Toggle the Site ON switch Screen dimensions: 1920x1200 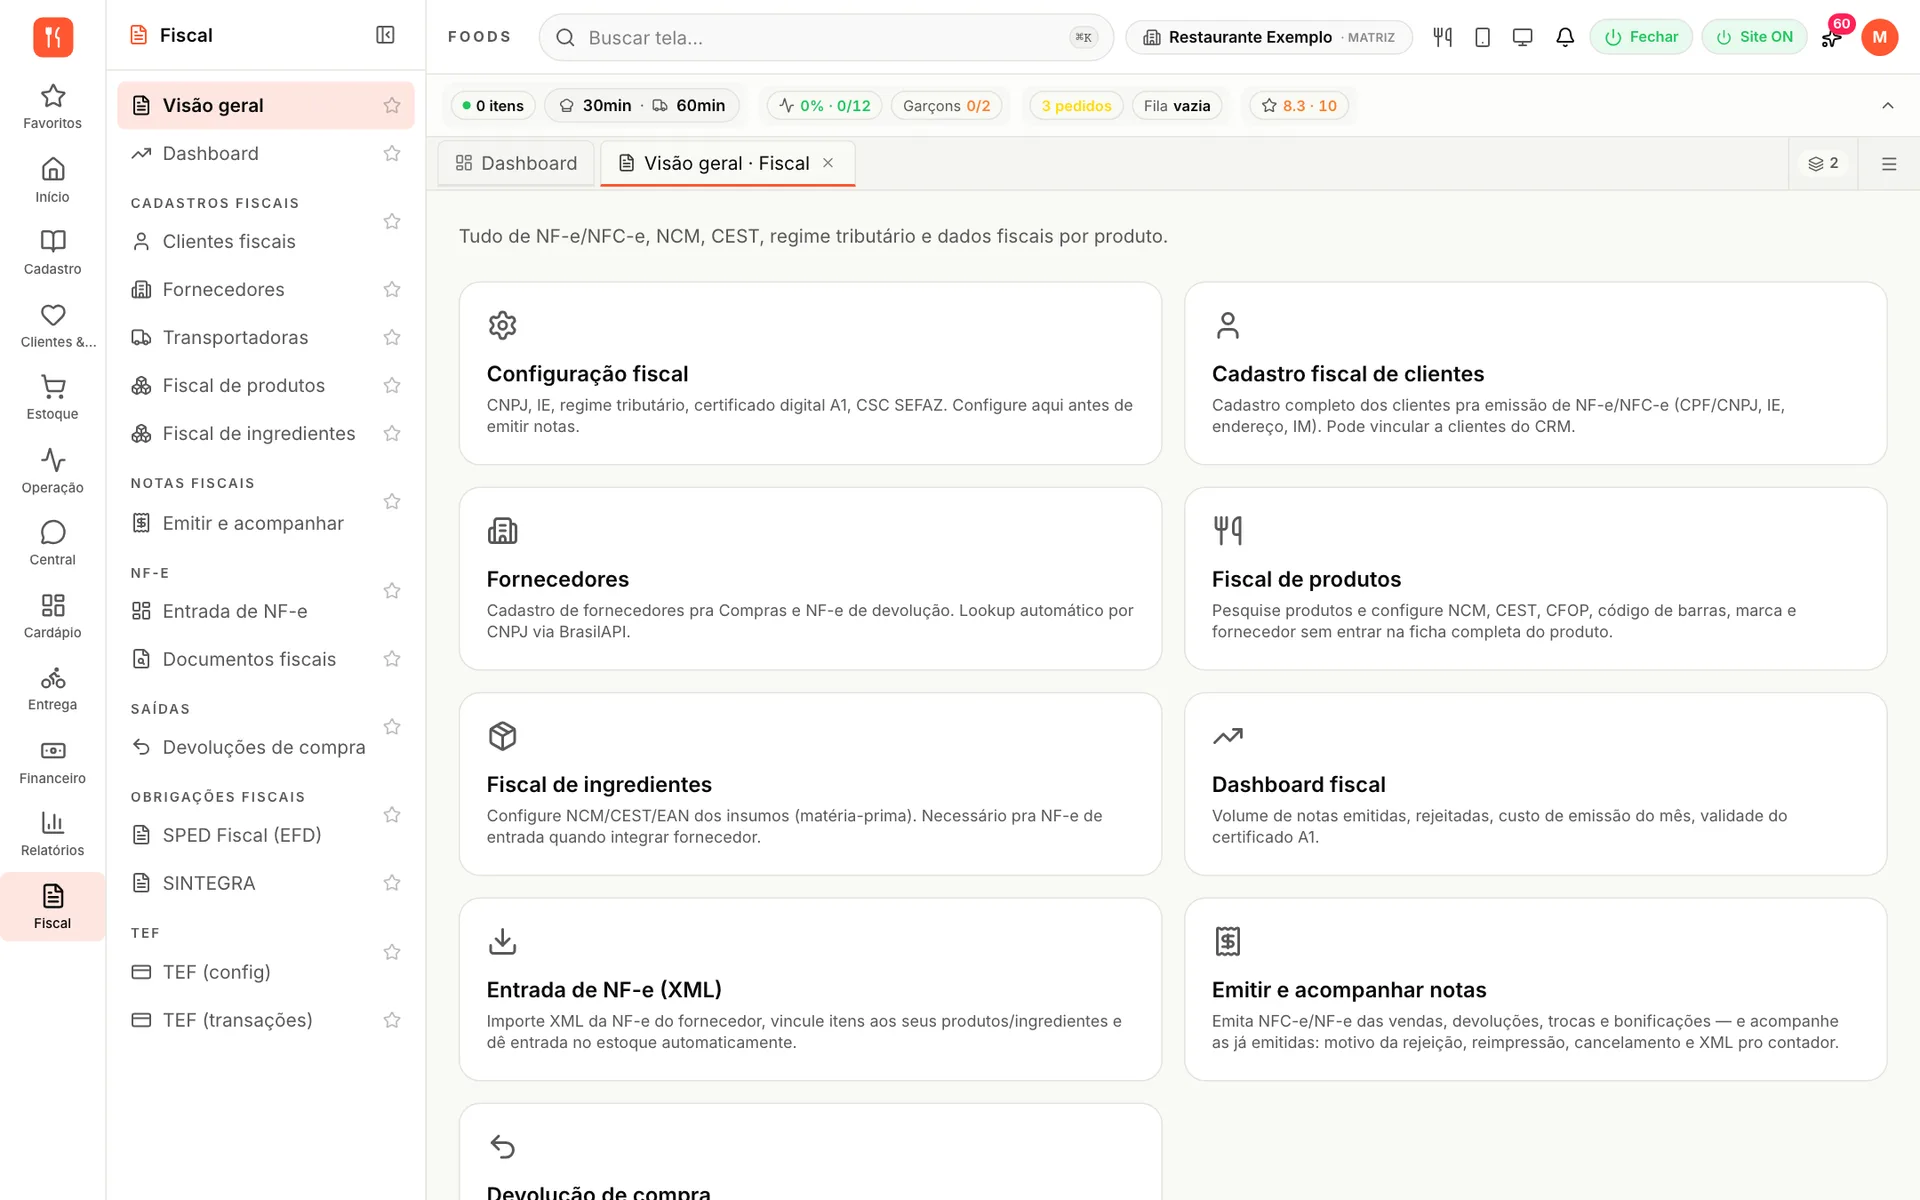coord(1754,37)
